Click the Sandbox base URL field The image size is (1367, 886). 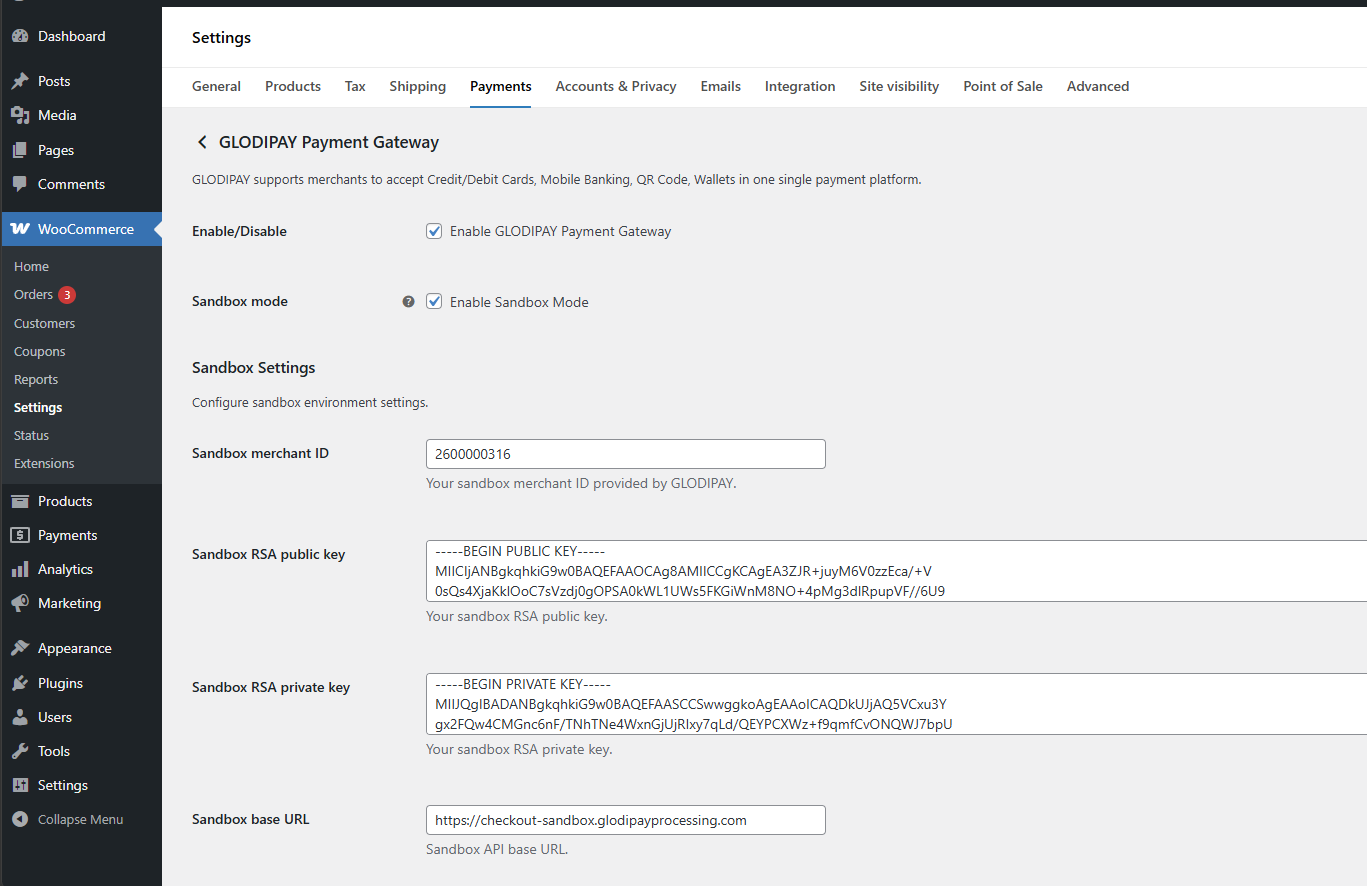(626, 820)
